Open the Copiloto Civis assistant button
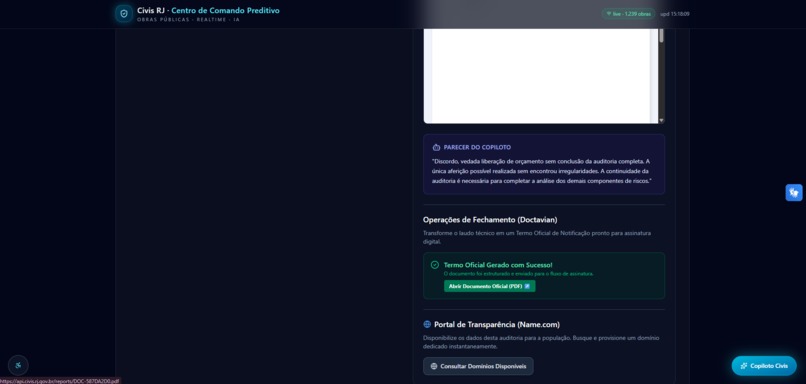This screenshot has width=806, height=384. coord(764,366)
